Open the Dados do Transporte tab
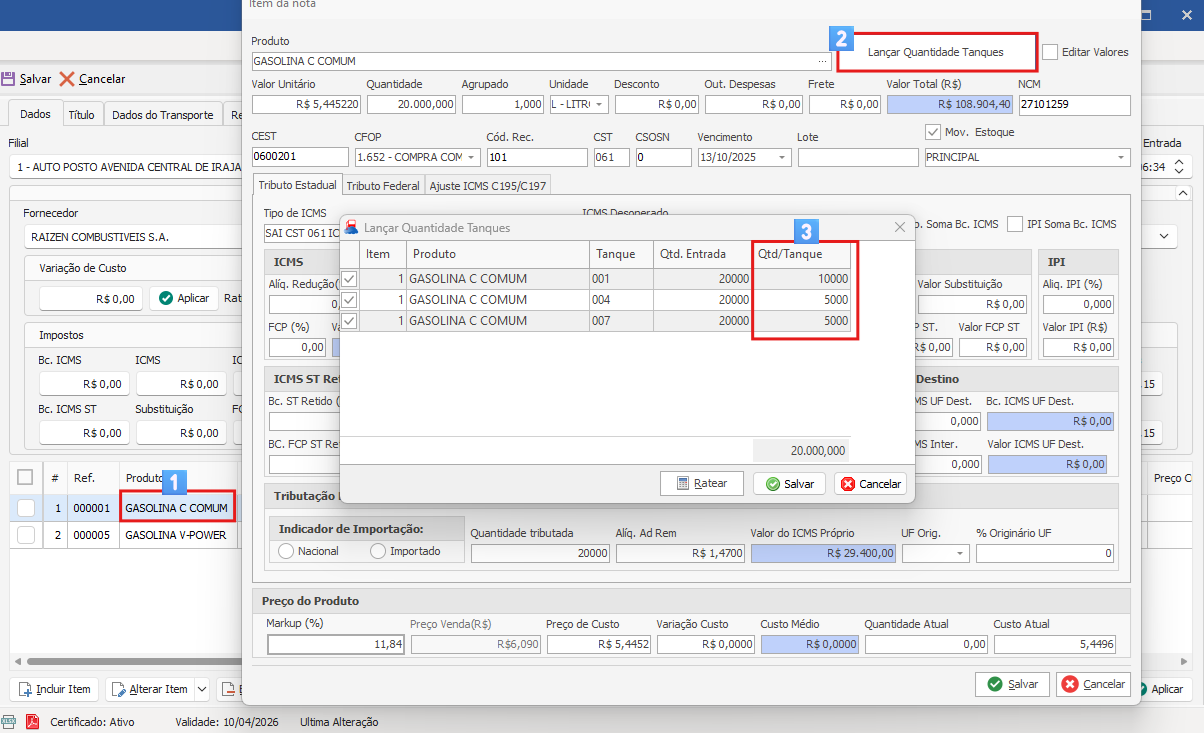The height and width of the screenshot is (733, 1204). tap(162, 115)
